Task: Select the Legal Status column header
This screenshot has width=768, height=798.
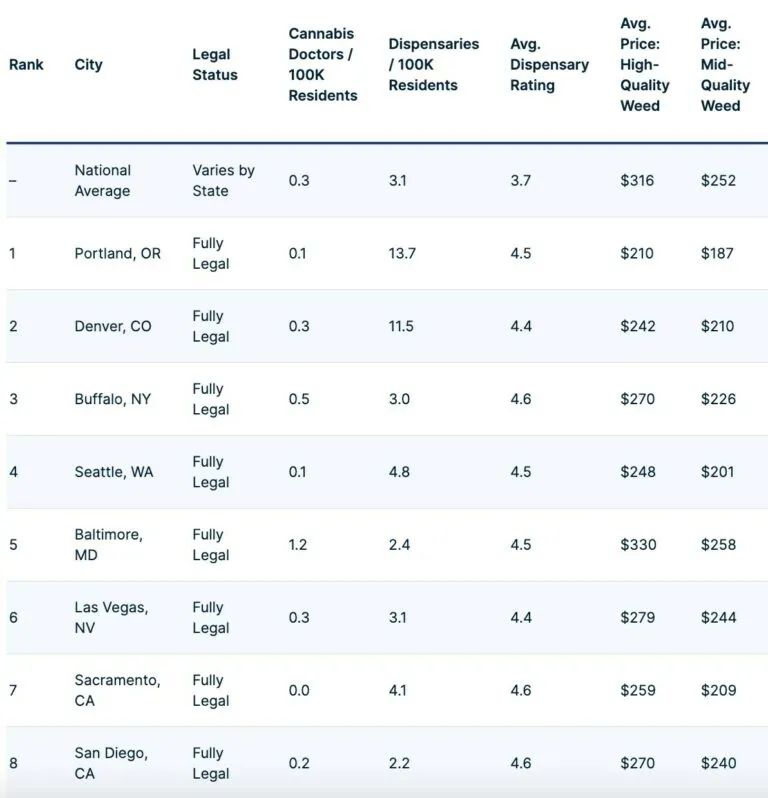Action: [215, 65]
